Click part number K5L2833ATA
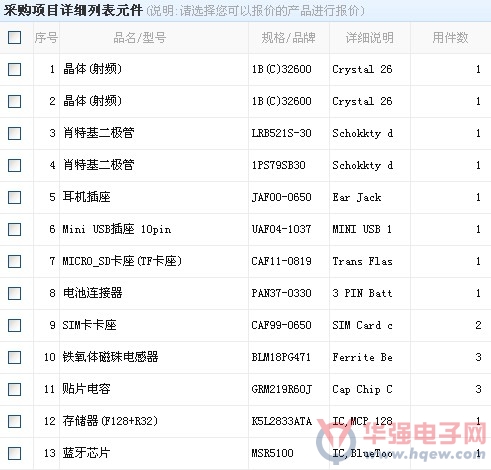491x470 pixels. tap(282, 421)
